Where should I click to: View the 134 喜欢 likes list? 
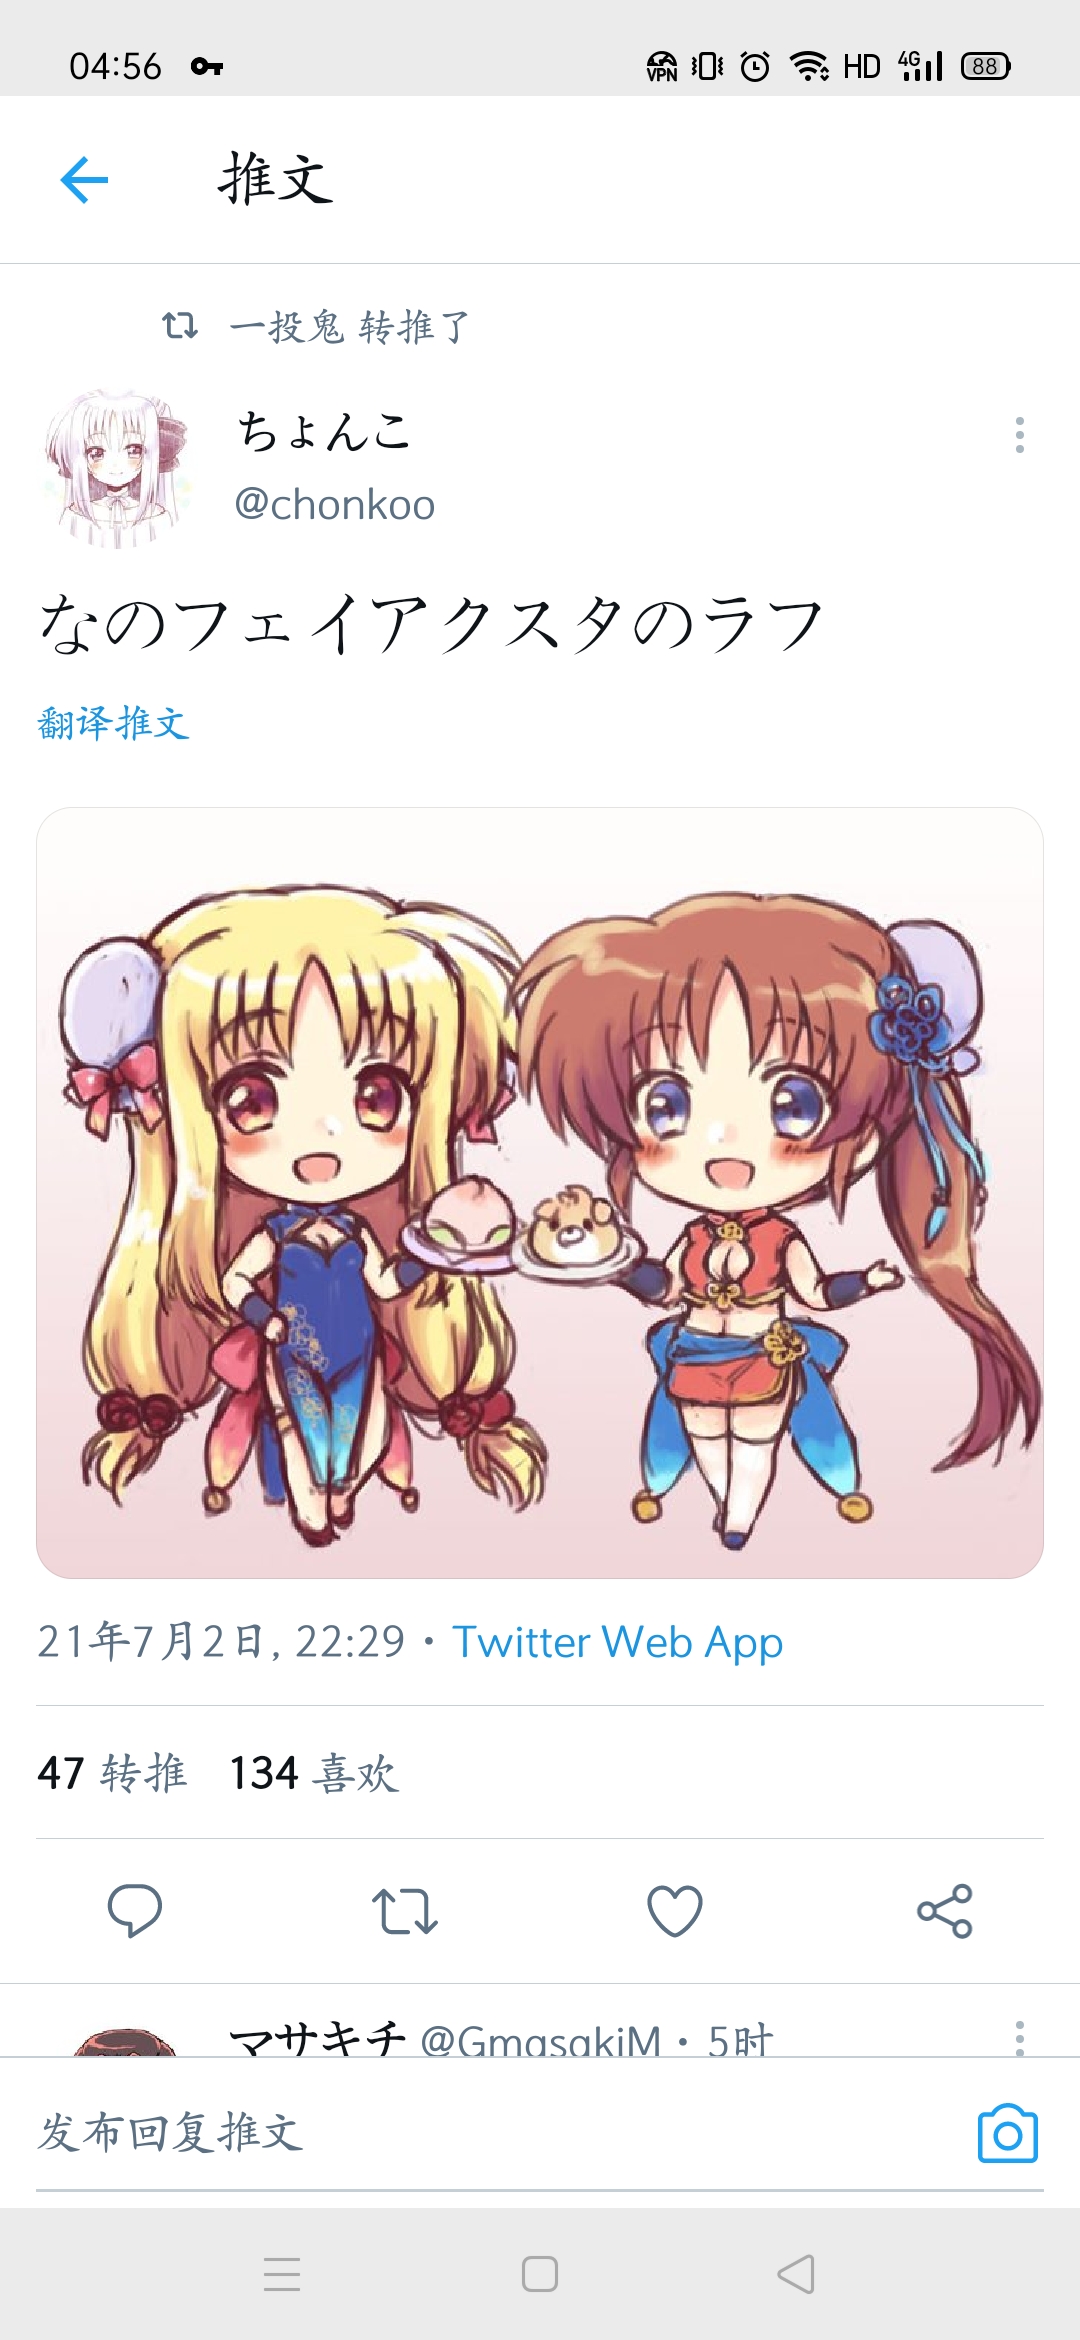(314, 1773)
